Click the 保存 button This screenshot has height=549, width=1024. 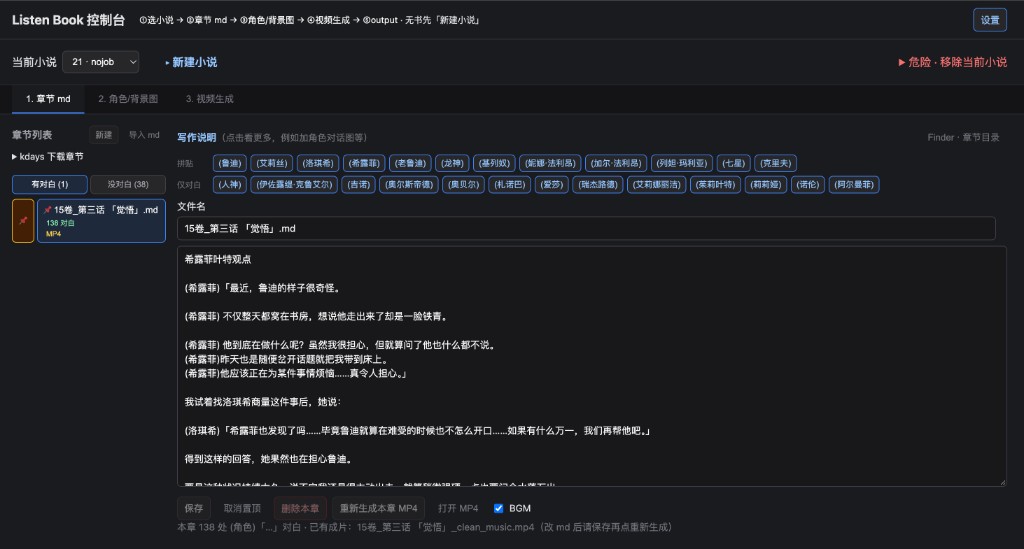point(193,508)
